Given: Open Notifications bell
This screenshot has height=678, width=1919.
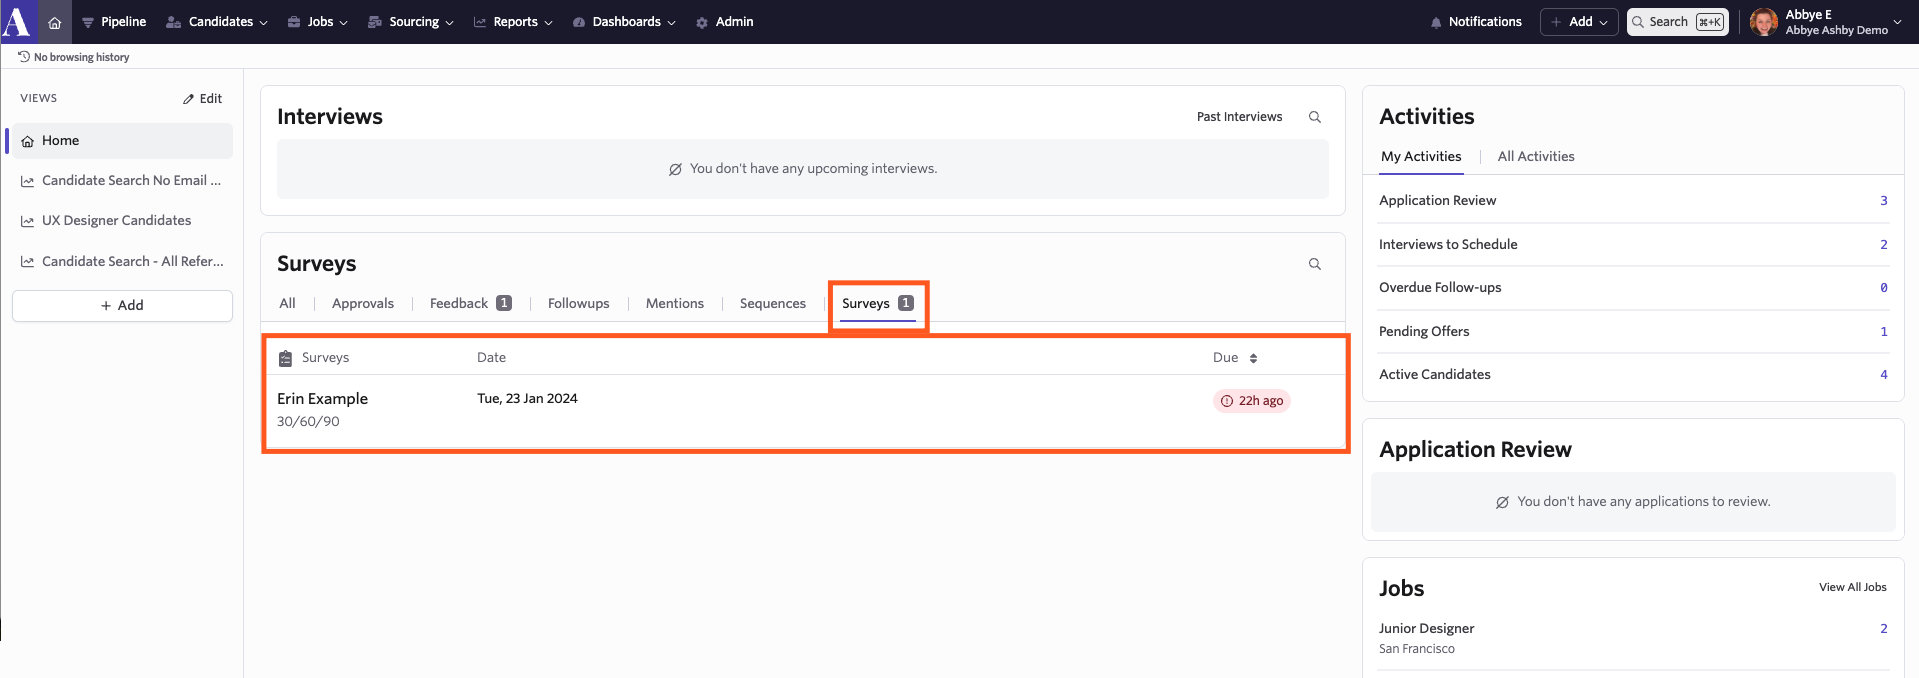Looking at the screenshot, I should click(x=1476, y=22).
